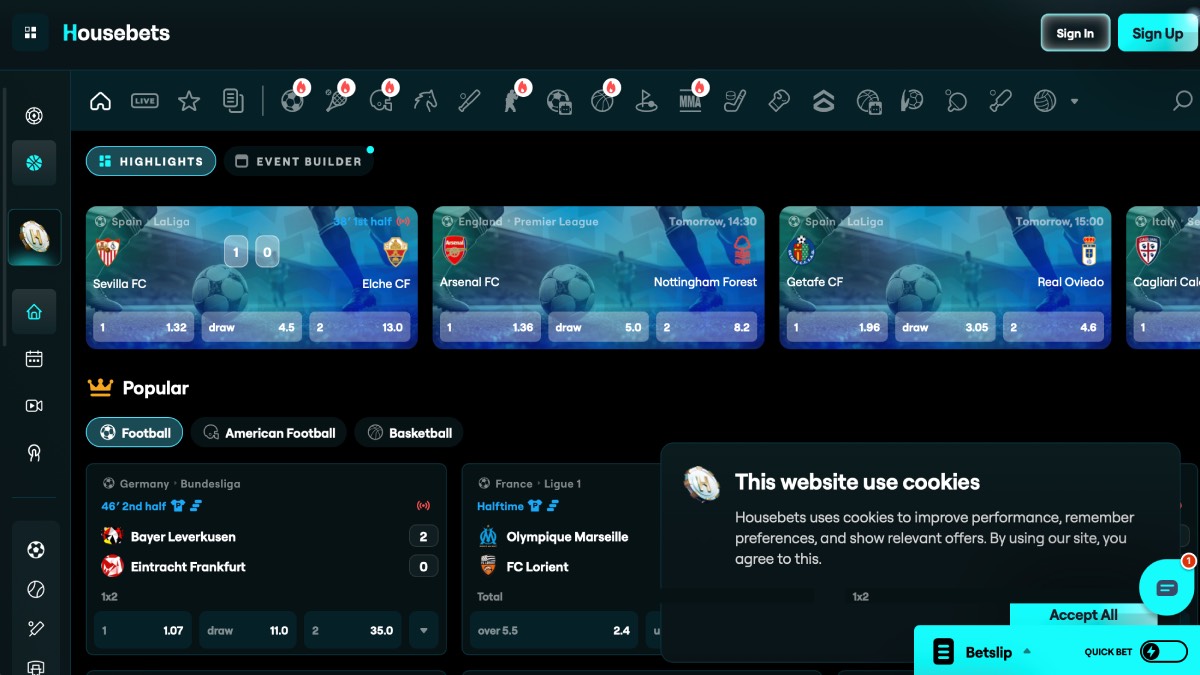The width and height of the screenshot is (1200, 675).
Task: Bet on Sevilla FC win at 1.32
Action: pyautogui.click(x=143, y=327)
